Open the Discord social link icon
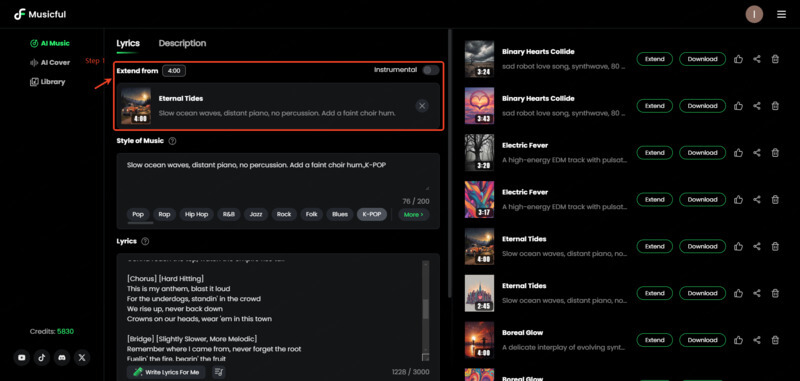800x381 pixels. pos(62,358)
